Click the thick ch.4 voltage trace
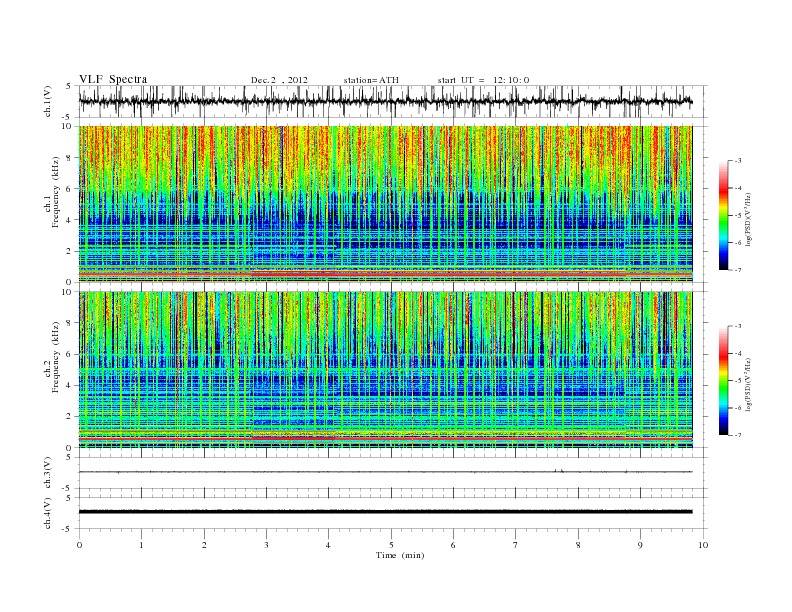Screen dimensions: 792x612 click(x=386, y=512)
